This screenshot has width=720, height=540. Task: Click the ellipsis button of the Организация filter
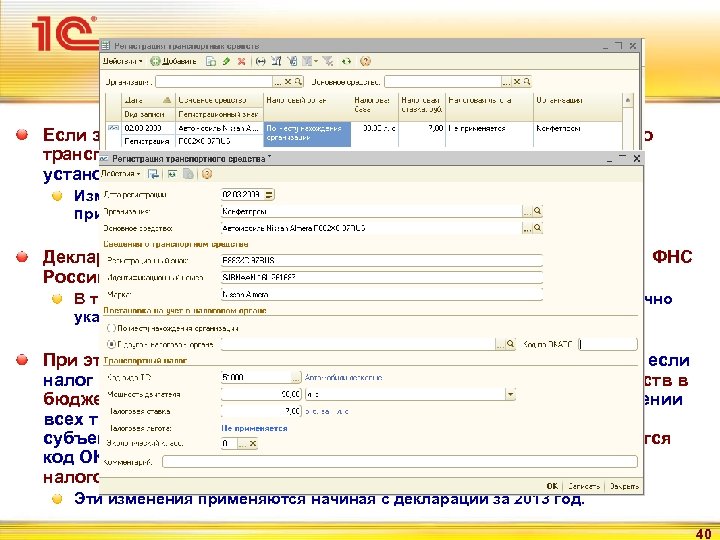pos(277,82)
